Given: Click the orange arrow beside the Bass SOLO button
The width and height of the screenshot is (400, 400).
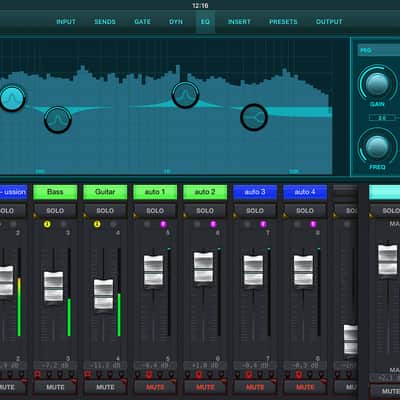Looking at the screenshot, I should (35, 216).
